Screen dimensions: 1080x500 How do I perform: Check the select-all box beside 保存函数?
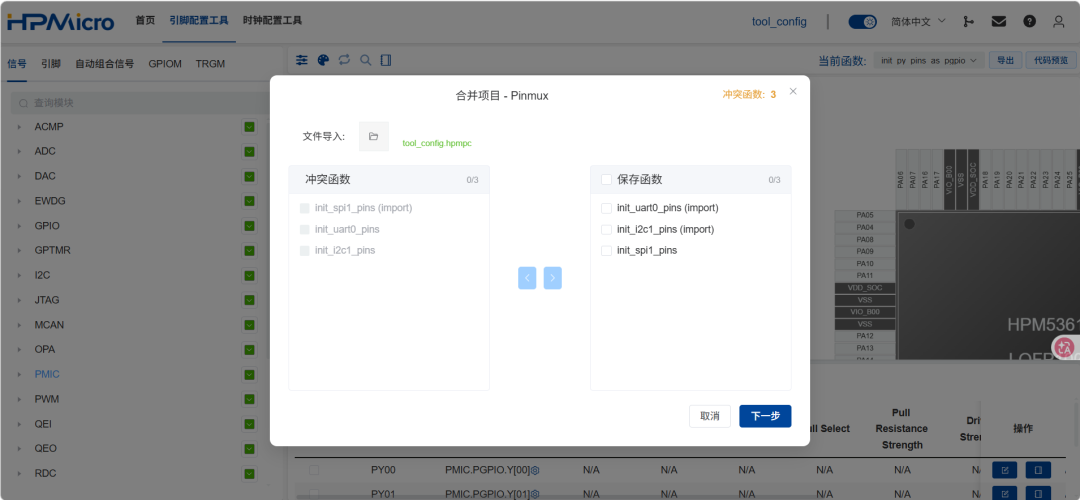coord(607,180)
